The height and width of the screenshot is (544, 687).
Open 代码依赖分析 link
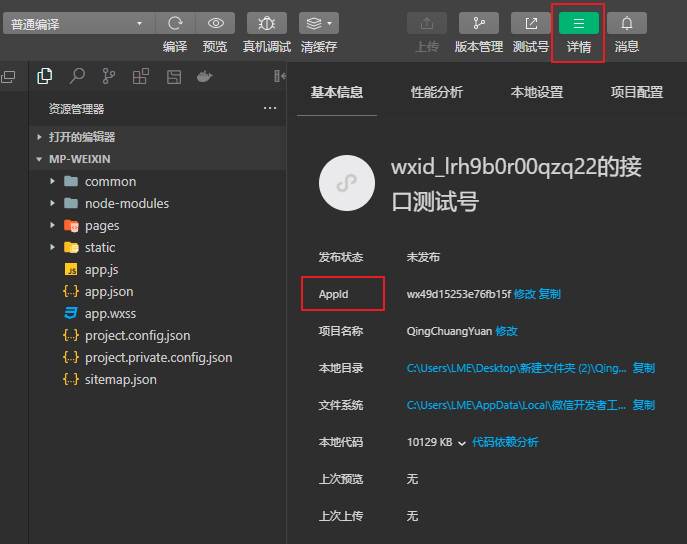point(505,442)
